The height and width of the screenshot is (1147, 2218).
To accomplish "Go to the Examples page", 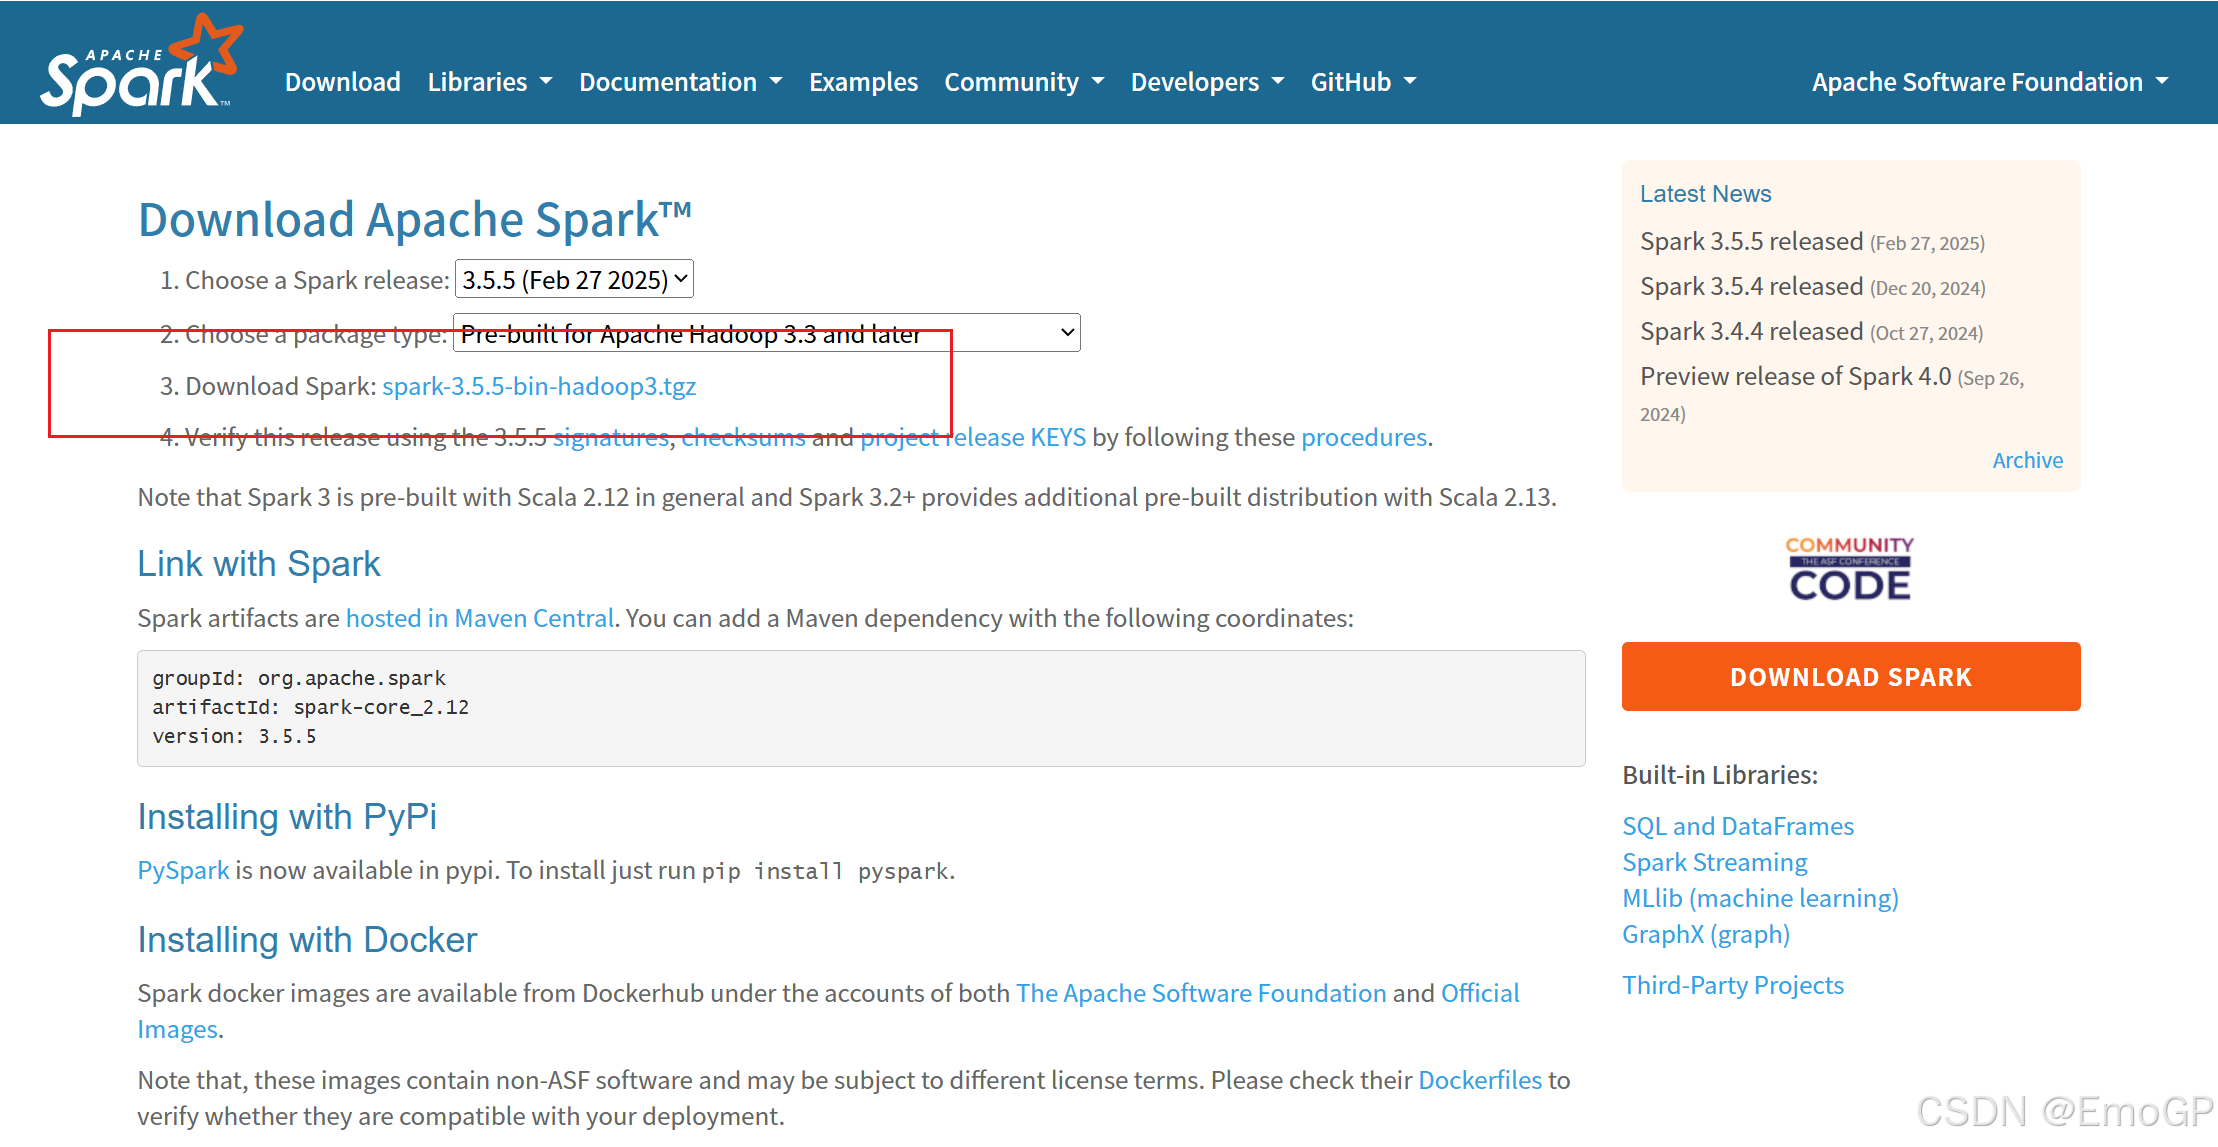I will [x=863, y=82].
